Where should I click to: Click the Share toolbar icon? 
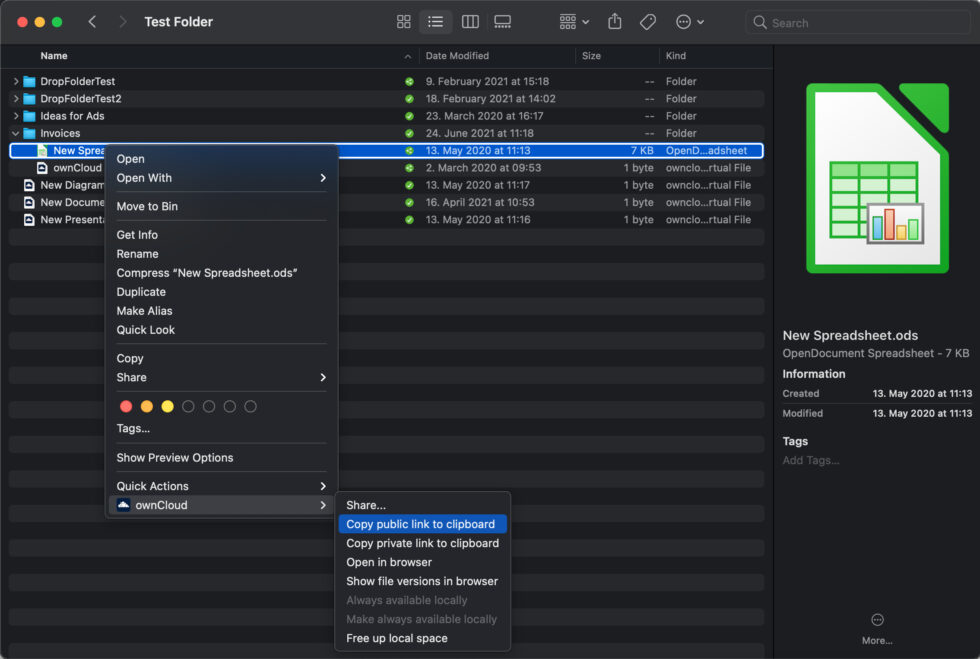coord(615,22)
